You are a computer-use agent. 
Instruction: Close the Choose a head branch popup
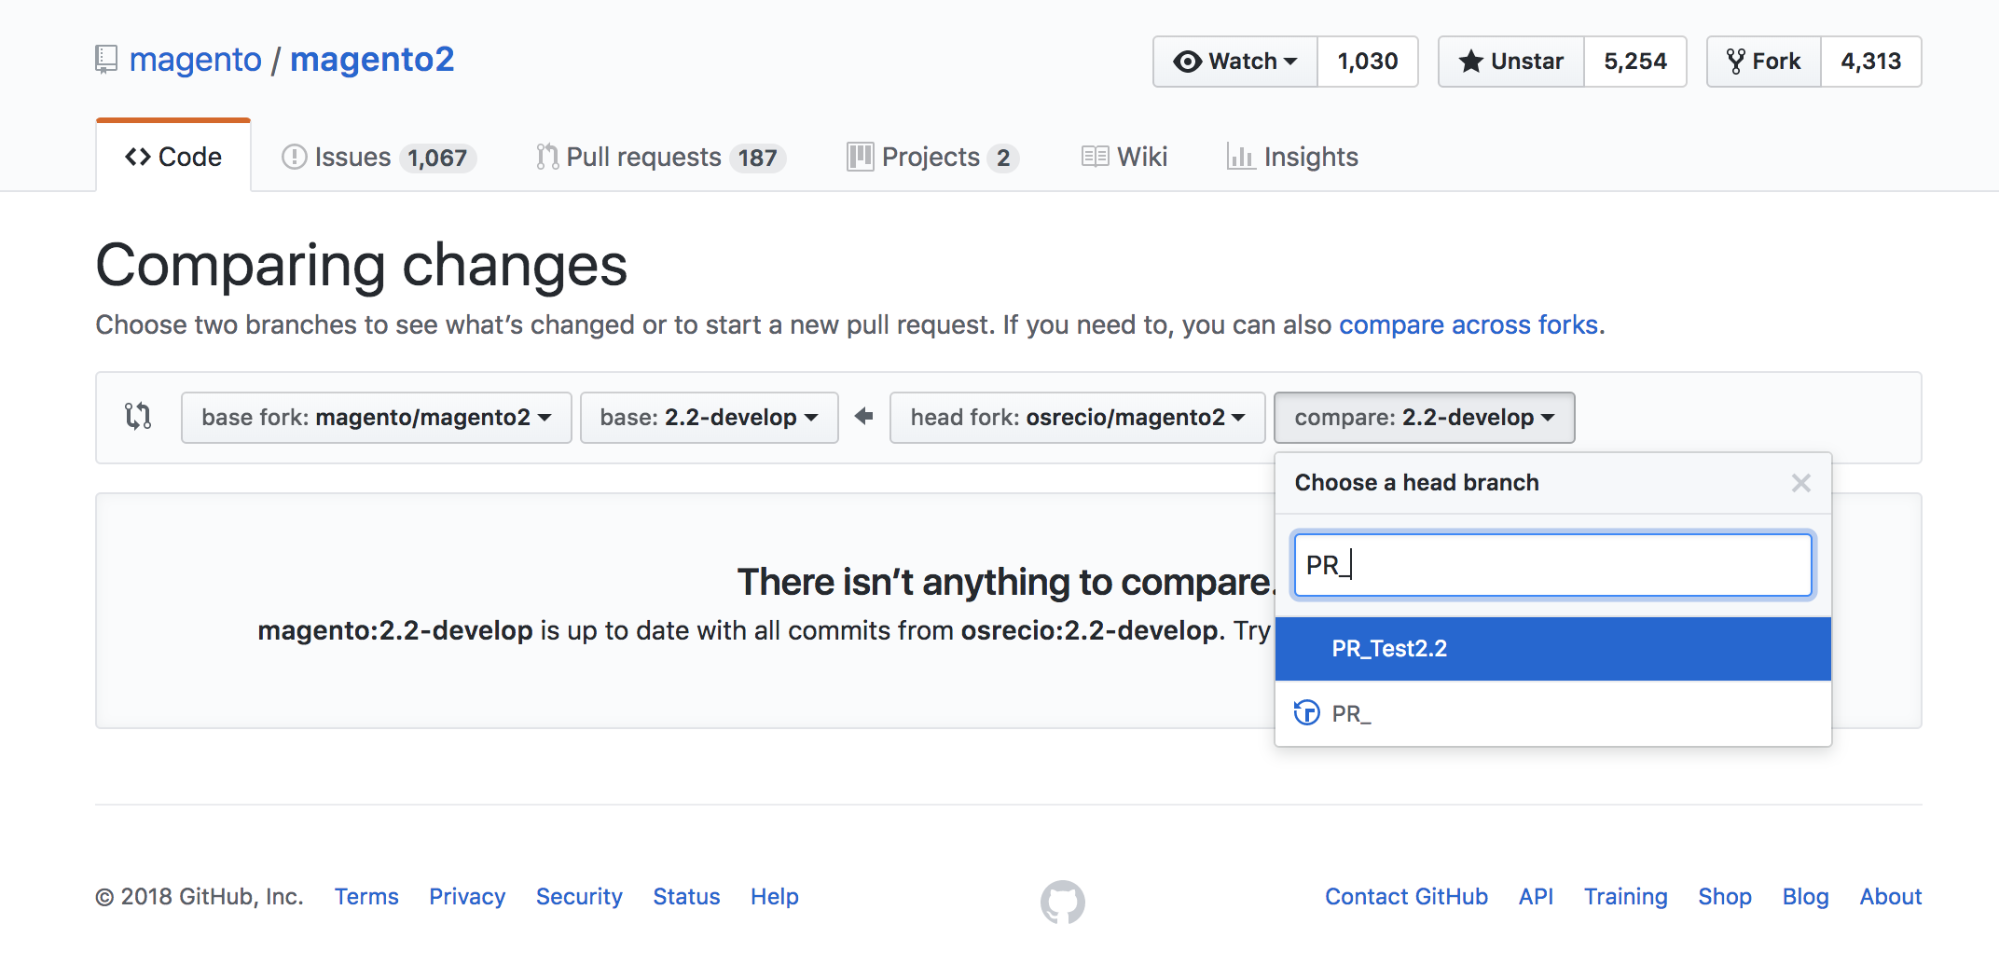1801,483
